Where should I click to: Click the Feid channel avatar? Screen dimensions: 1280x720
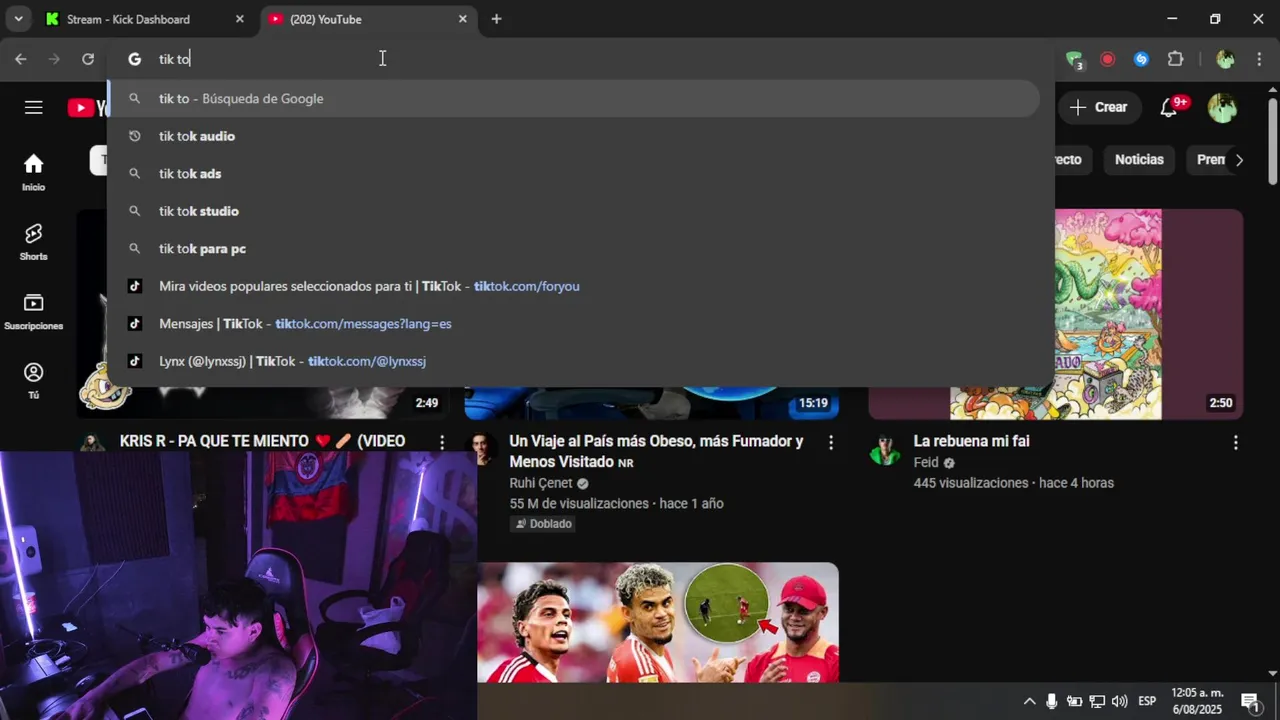[885, 449]
